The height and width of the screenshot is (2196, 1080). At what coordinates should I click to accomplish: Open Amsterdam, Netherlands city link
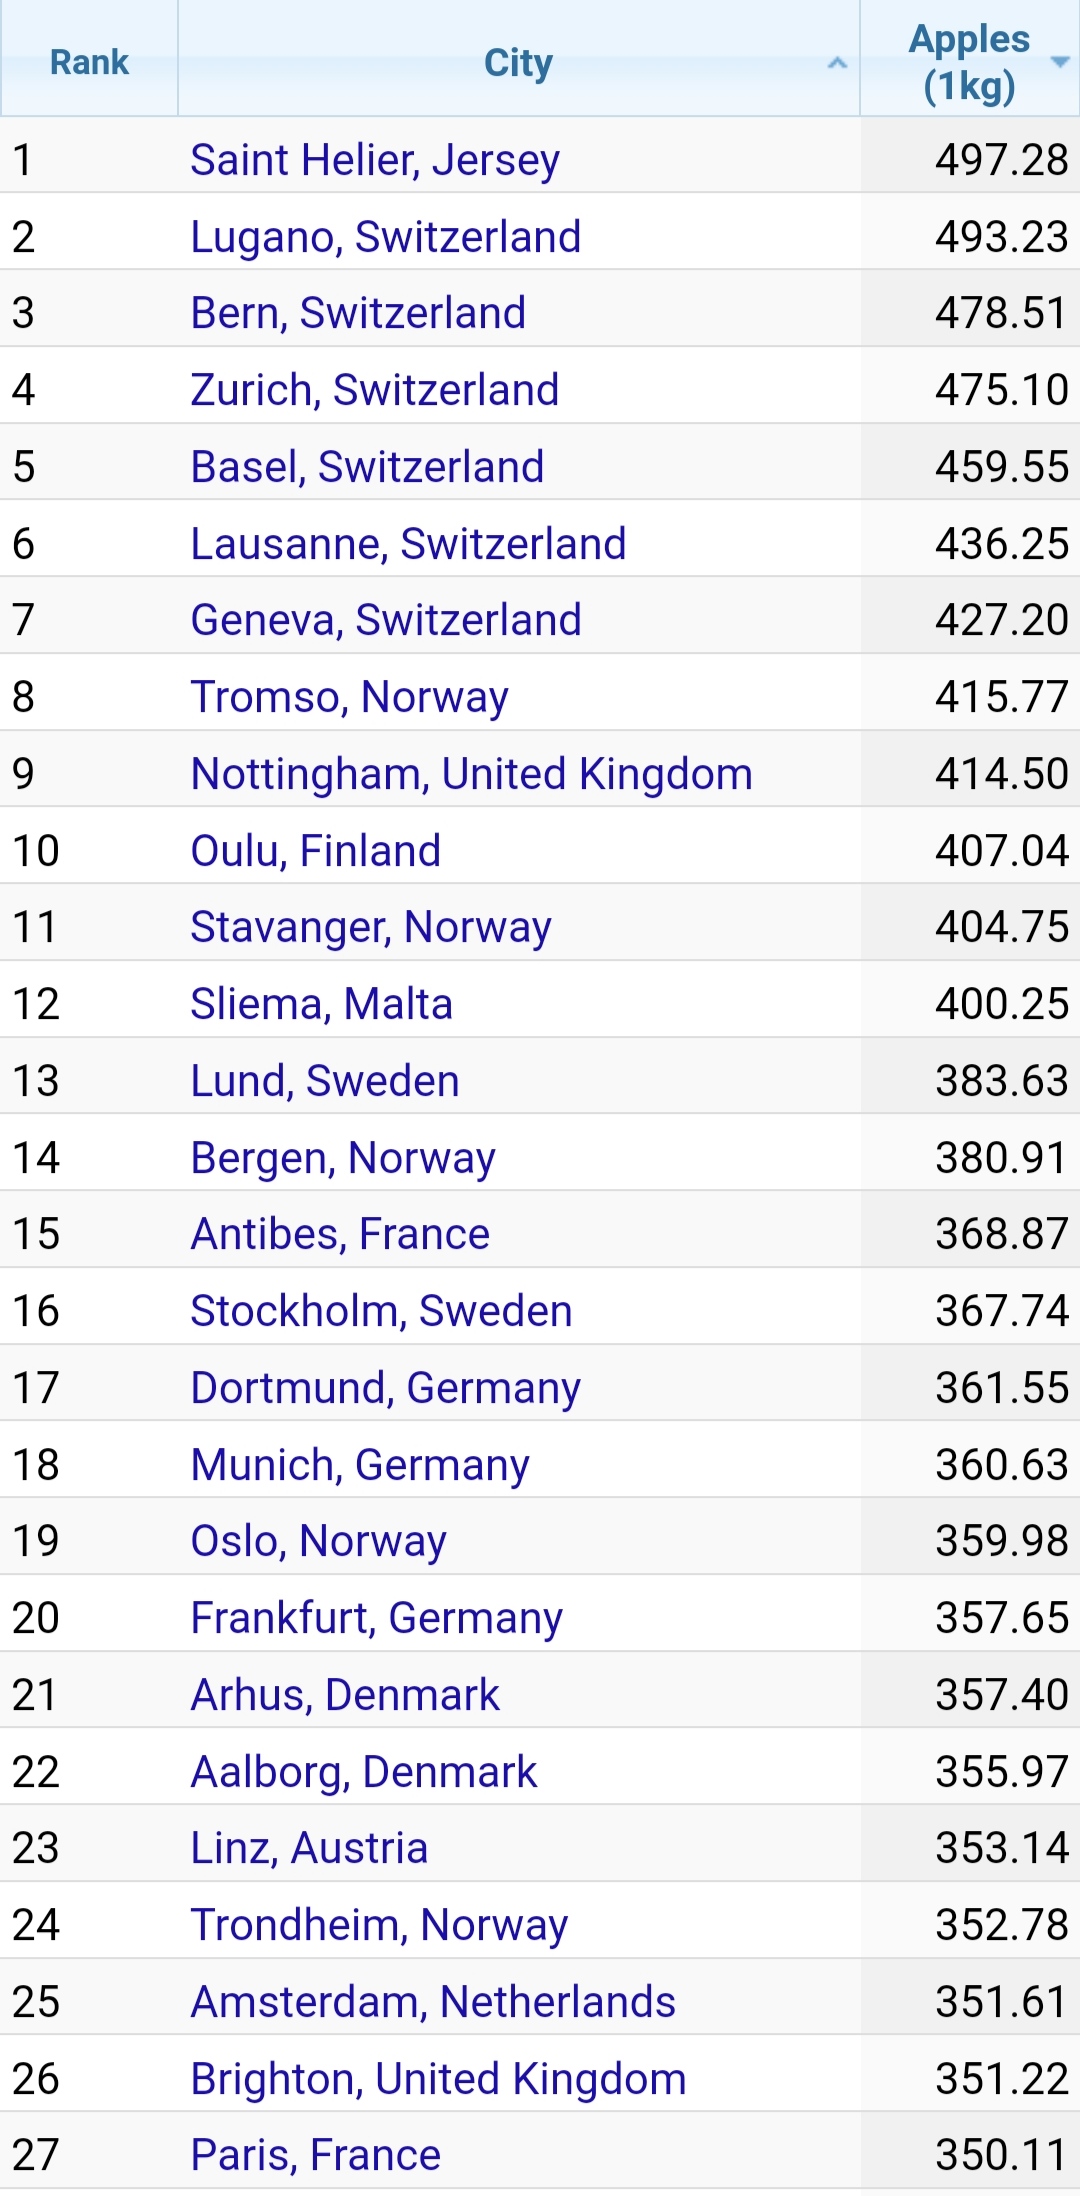click(433, 2002)
